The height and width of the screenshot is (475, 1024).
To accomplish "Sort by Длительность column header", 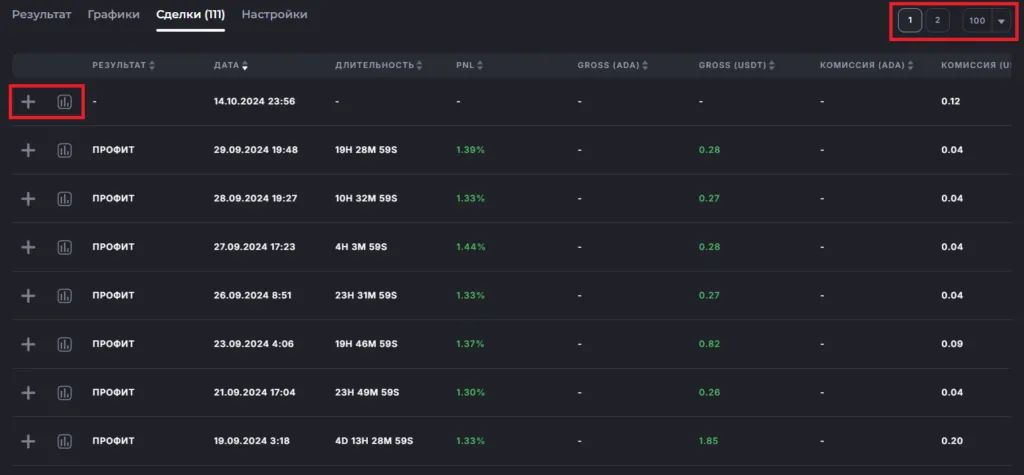I will tap(379, 66).
